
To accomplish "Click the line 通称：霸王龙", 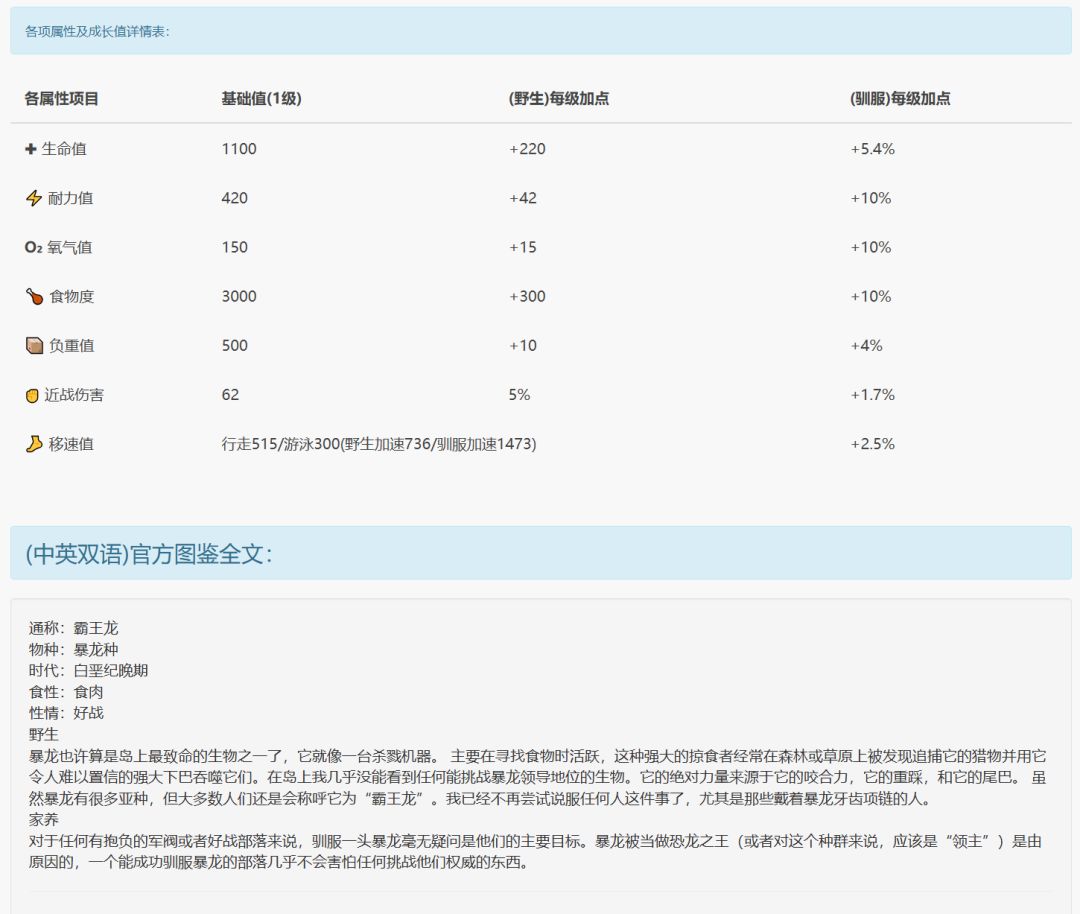I will pos(74,628).
